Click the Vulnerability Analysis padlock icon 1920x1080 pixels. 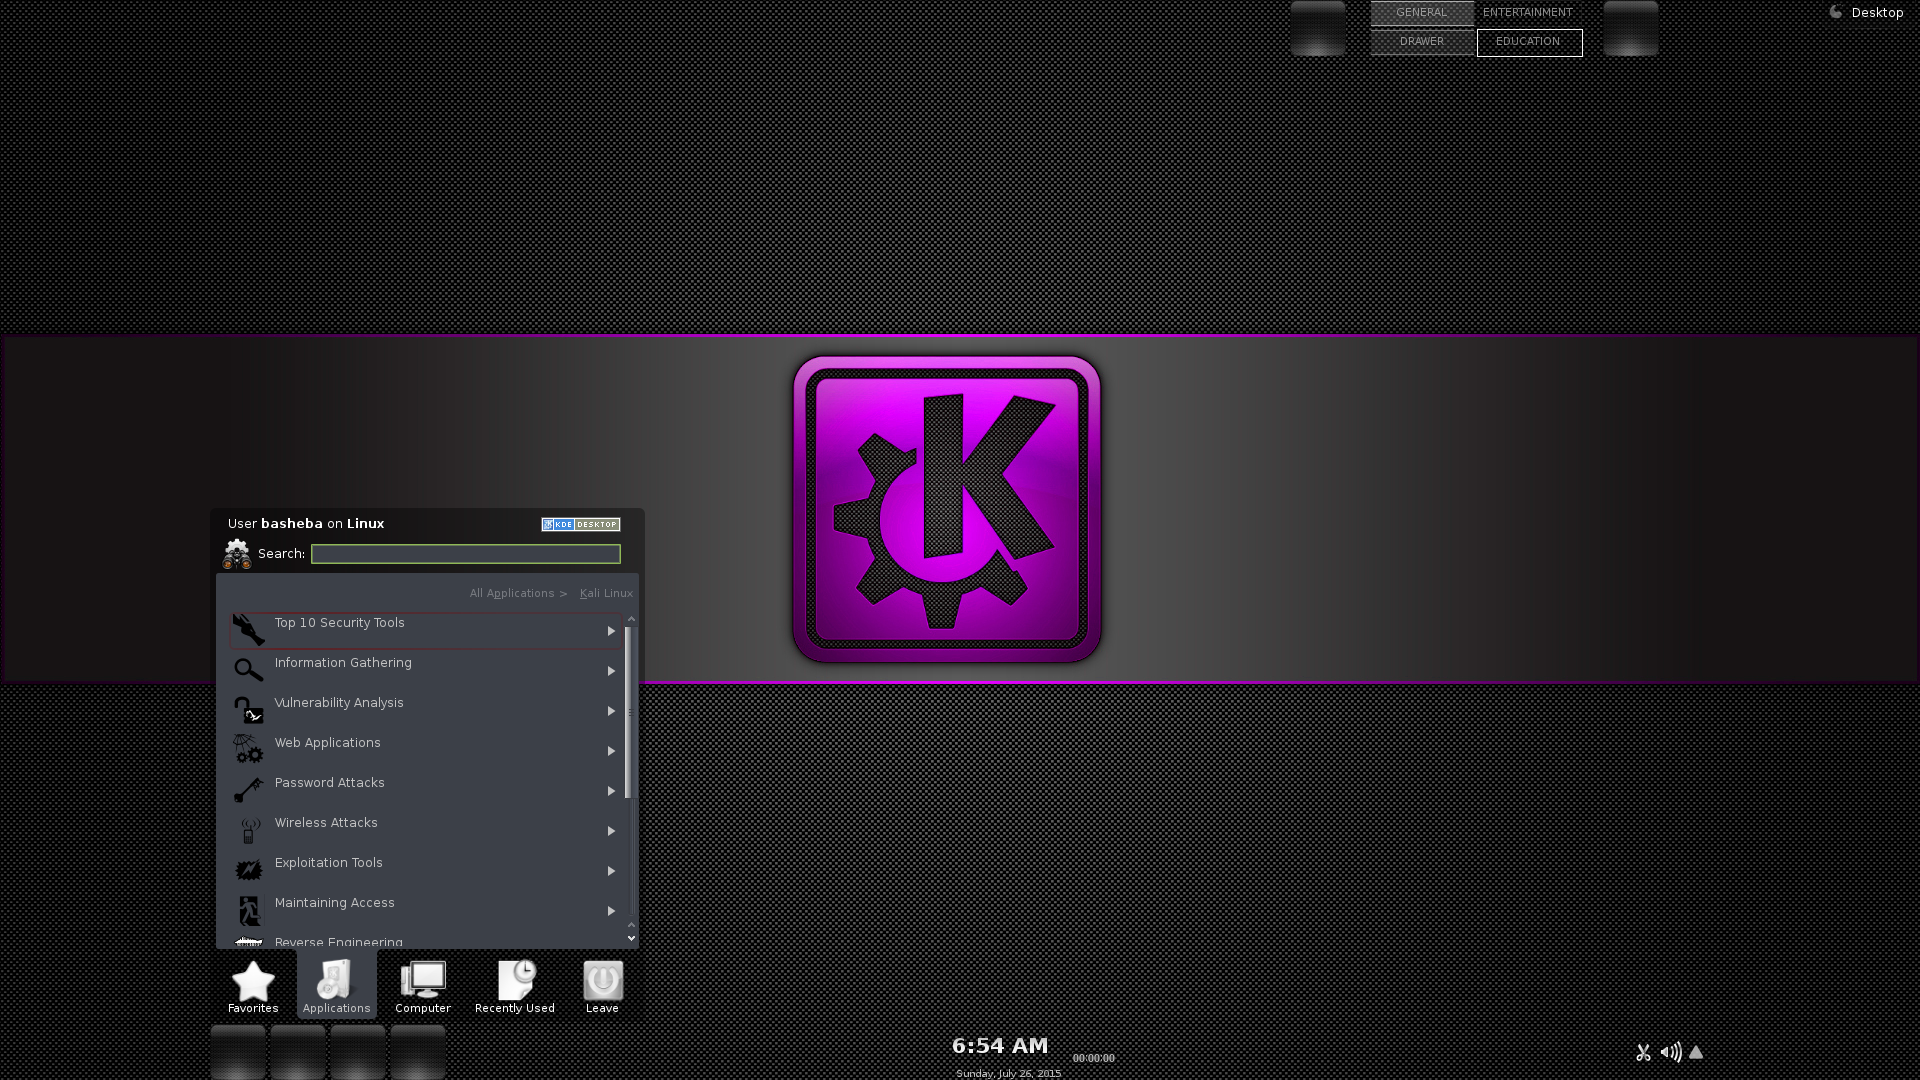click(248, 710)
